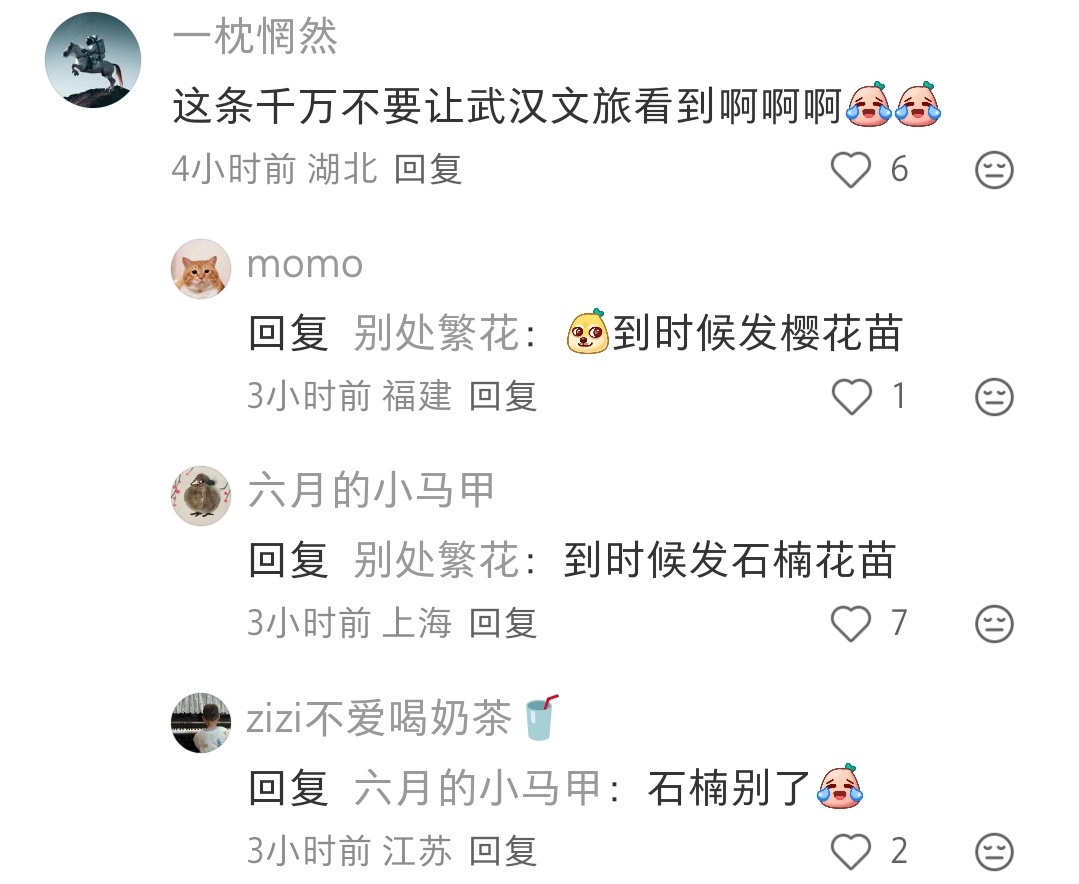Reply to momo's comment from 福建

coord(503,396)
